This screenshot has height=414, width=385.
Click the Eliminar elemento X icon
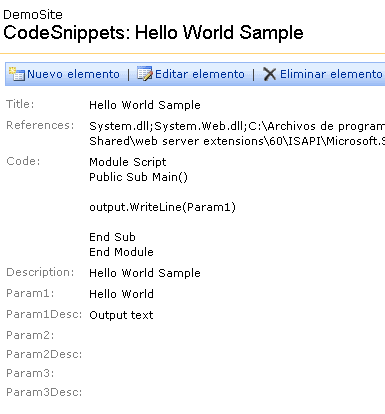(x=269, y=74)
